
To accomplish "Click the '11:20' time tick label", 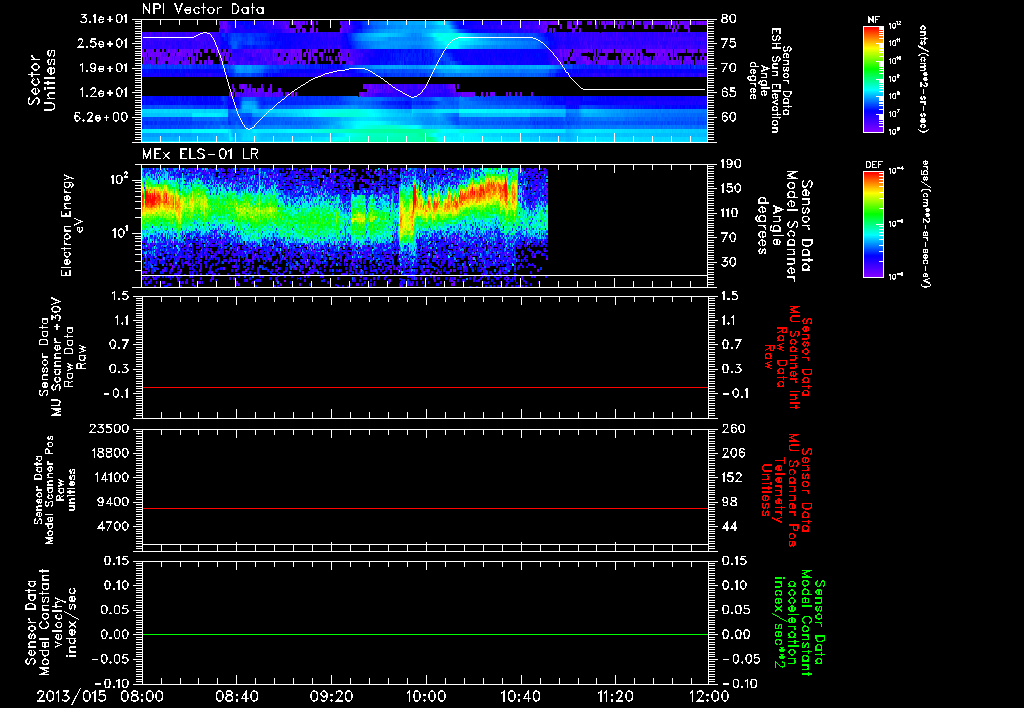I will (615, 696).
